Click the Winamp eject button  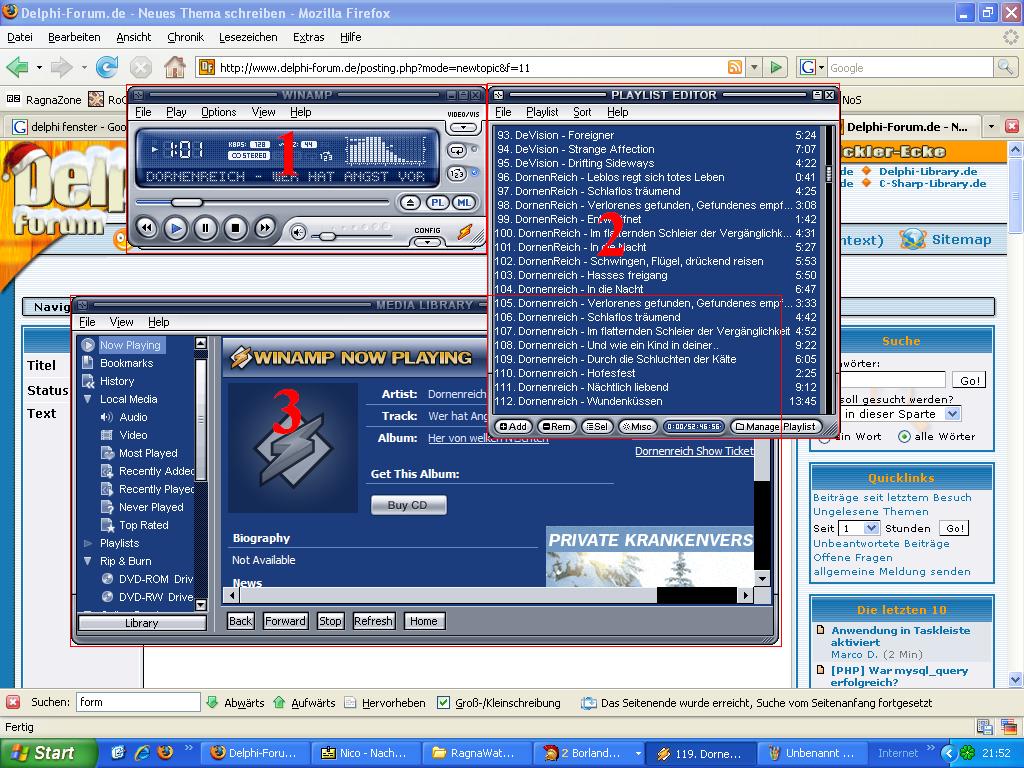tap(411, 203)
